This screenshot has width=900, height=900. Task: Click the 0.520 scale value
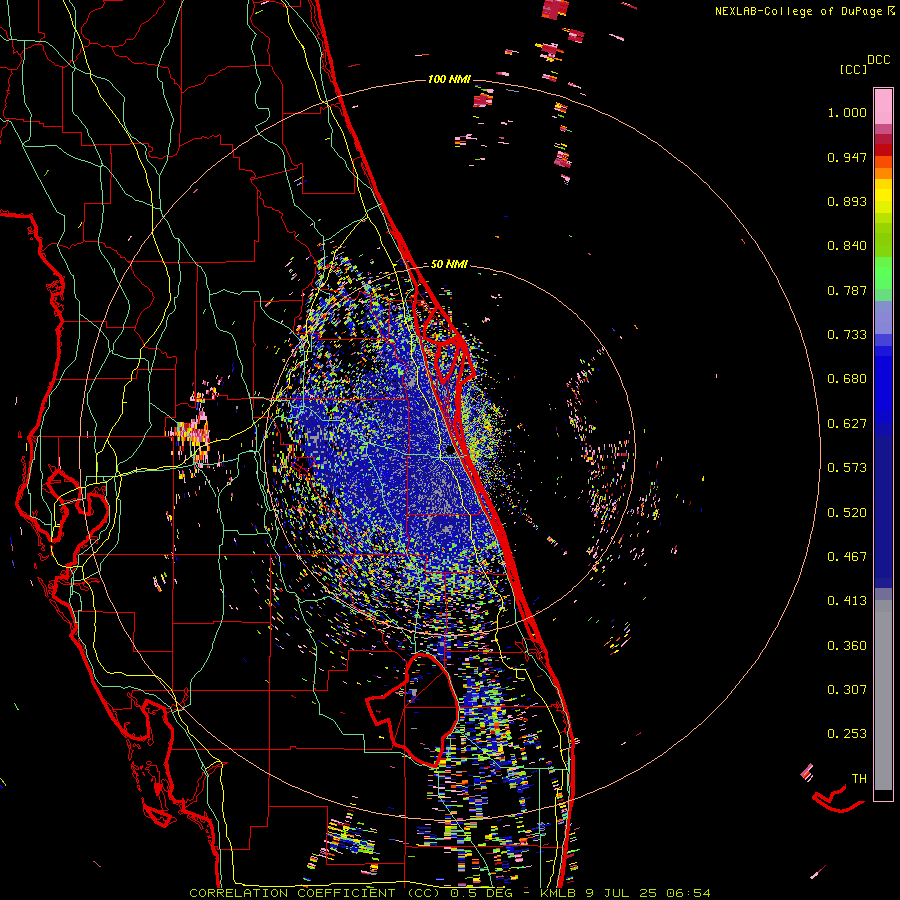(847, 513)
